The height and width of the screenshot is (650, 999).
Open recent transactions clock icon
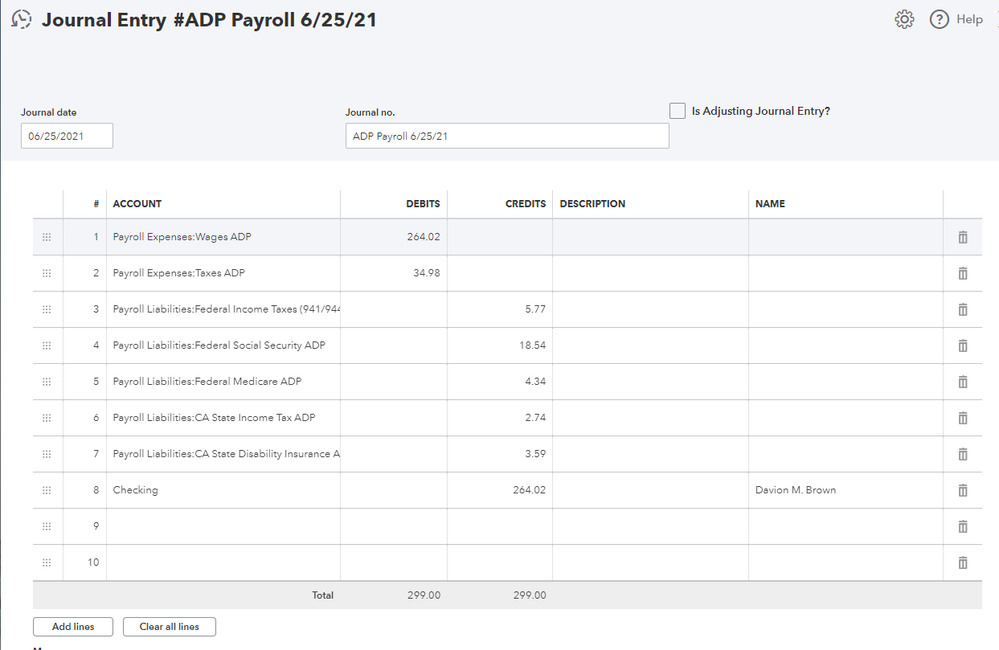21,19
